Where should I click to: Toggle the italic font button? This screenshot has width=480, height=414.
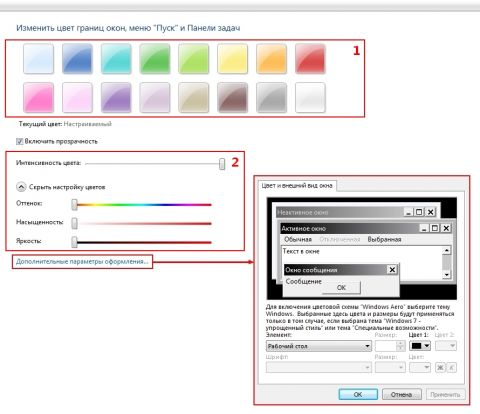click(452, 368)
